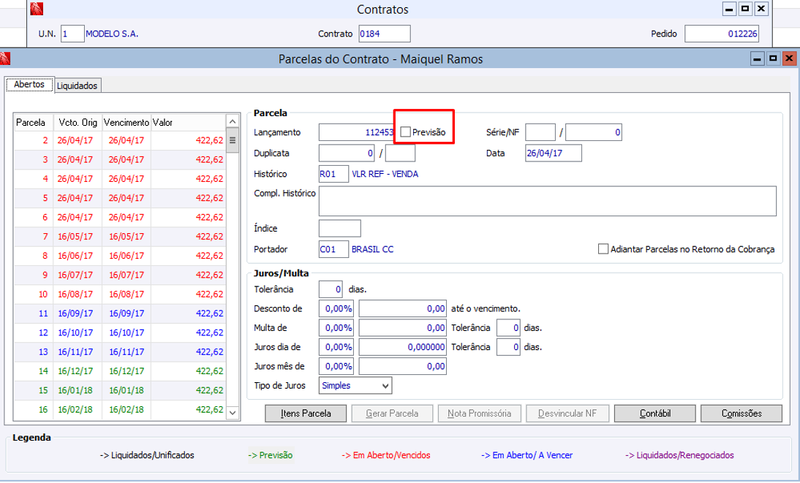Click the Portador code field C01
This screenshot has height=483, width=800.
[x=334, y=249]
